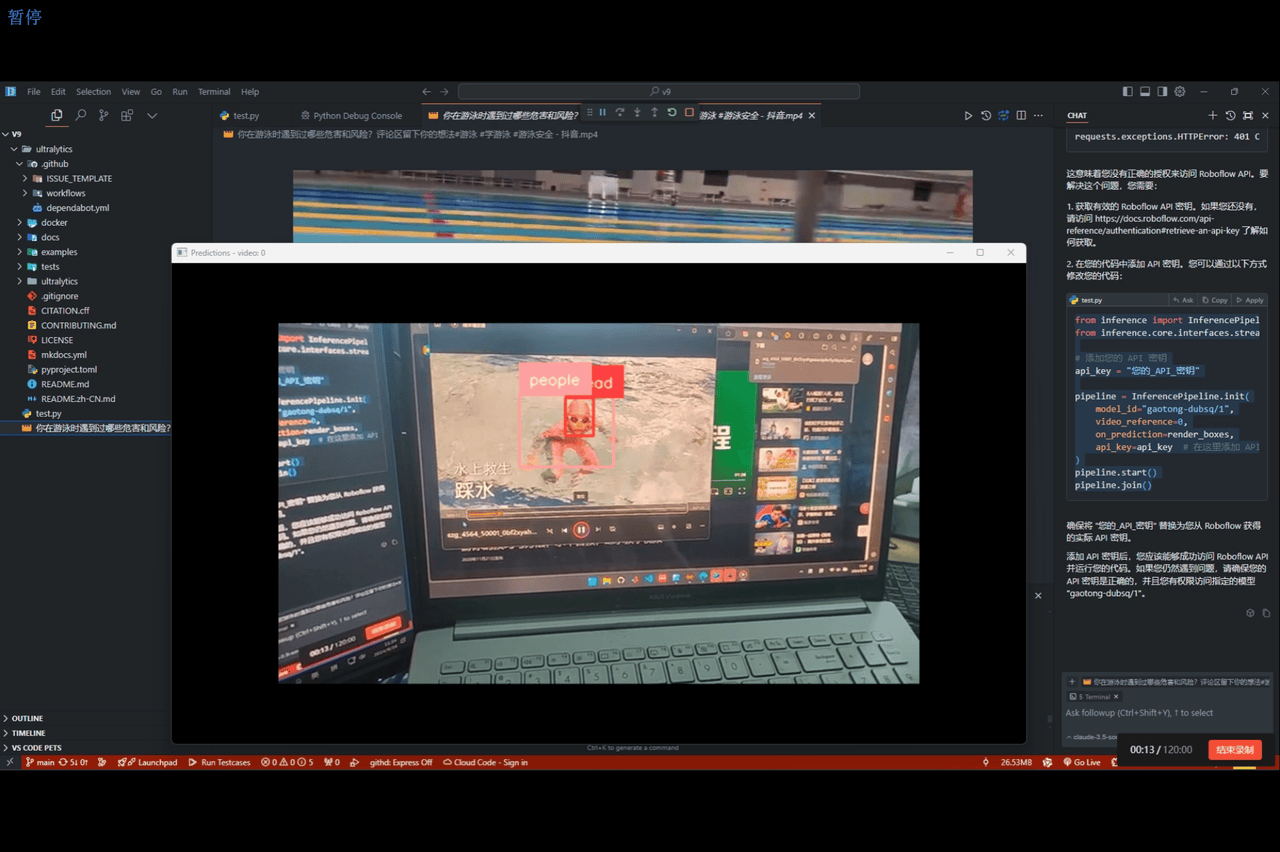1280x852 pixels.
Task: Start a new chat with plus icon
Action: (1213, 116)
